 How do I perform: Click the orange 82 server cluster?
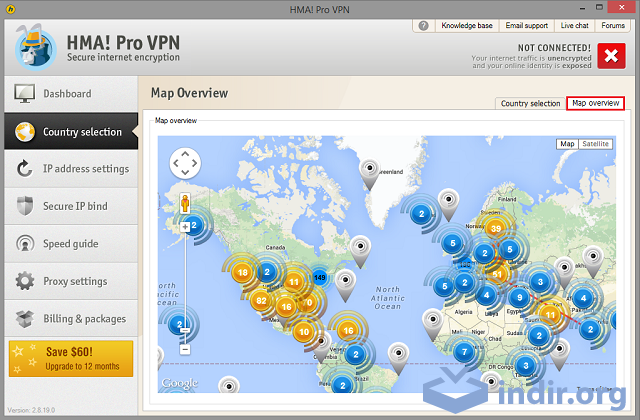pos(261,301)
